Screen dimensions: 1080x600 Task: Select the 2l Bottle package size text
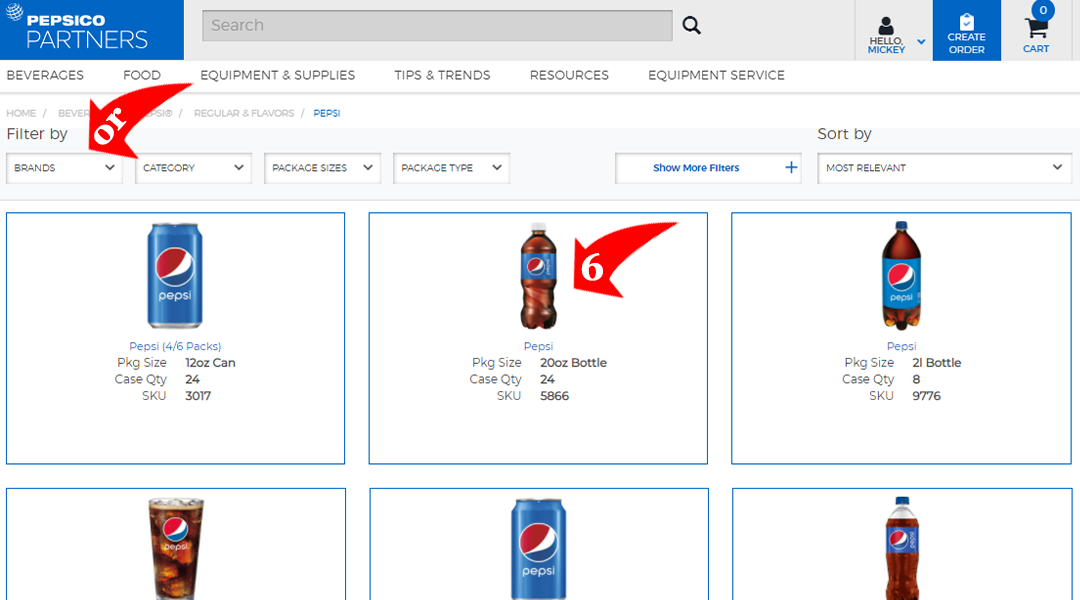937,362
